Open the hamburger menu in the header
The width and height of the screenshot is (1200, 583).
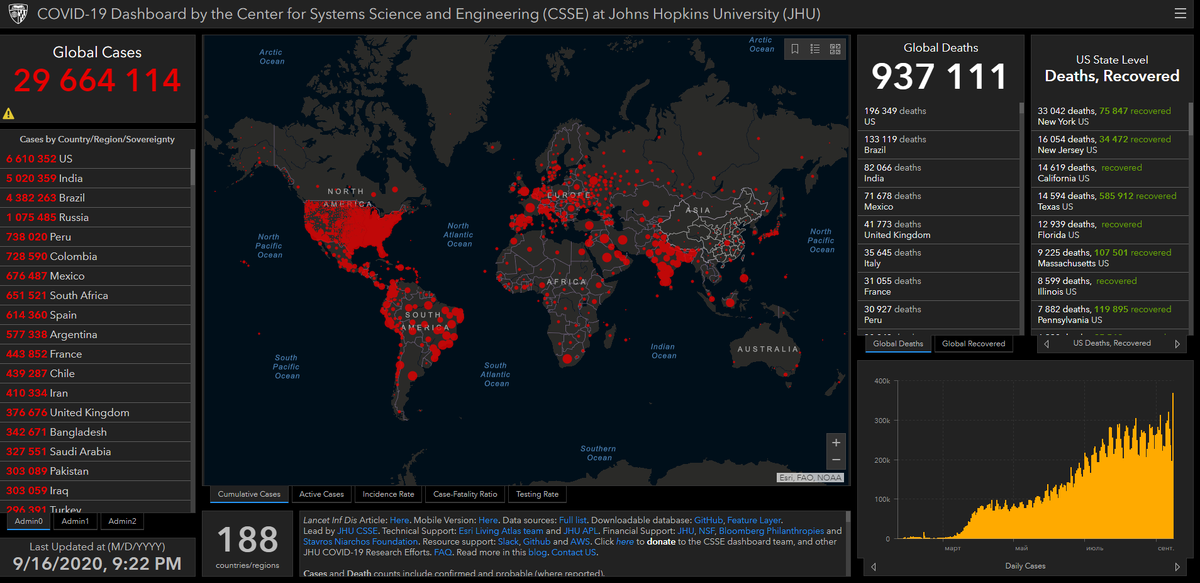(1180, 15)
